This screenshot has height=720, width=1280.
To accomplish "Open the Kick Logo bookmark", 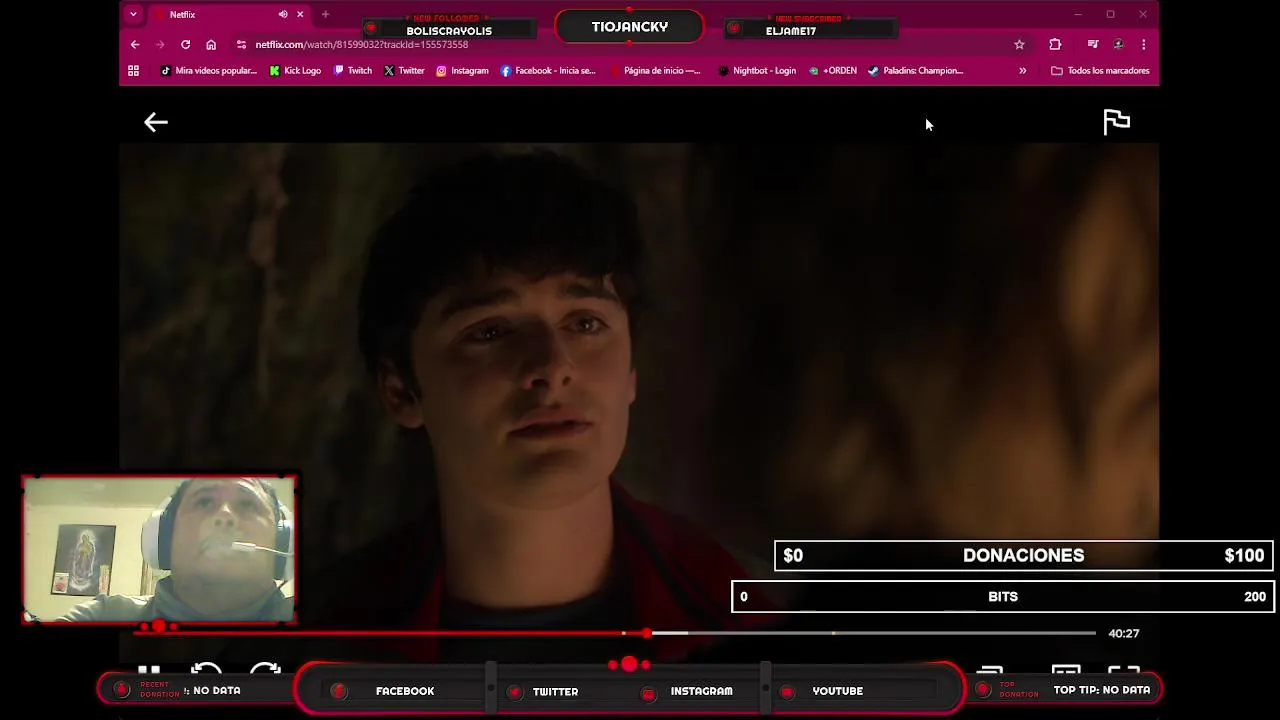I will [296, 70].
